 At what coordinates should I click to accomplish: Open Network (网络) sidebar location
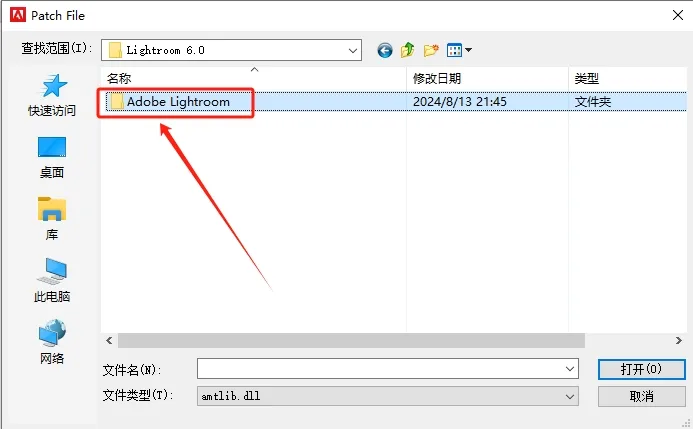(52, 342)
